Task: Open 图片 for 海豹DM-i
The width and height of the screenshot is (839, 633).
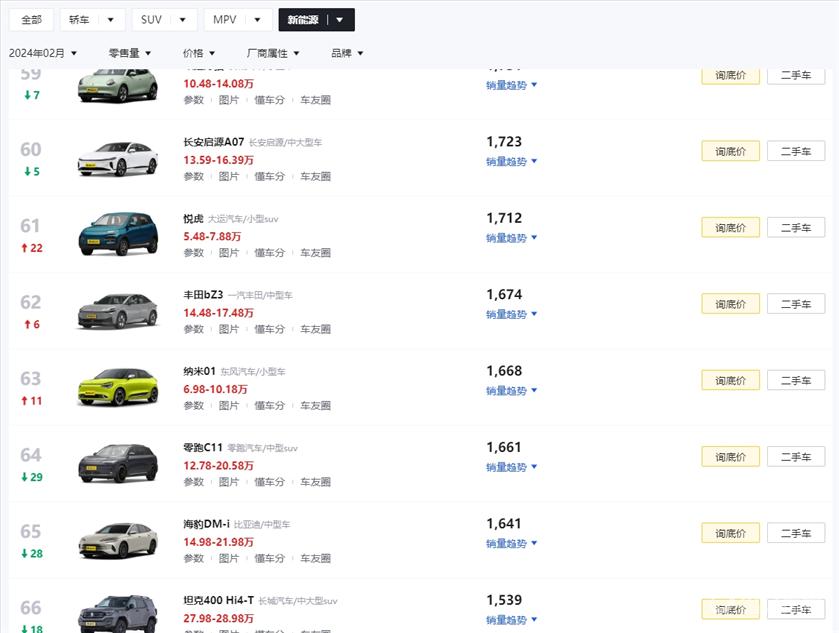Action: pos(228,558)
